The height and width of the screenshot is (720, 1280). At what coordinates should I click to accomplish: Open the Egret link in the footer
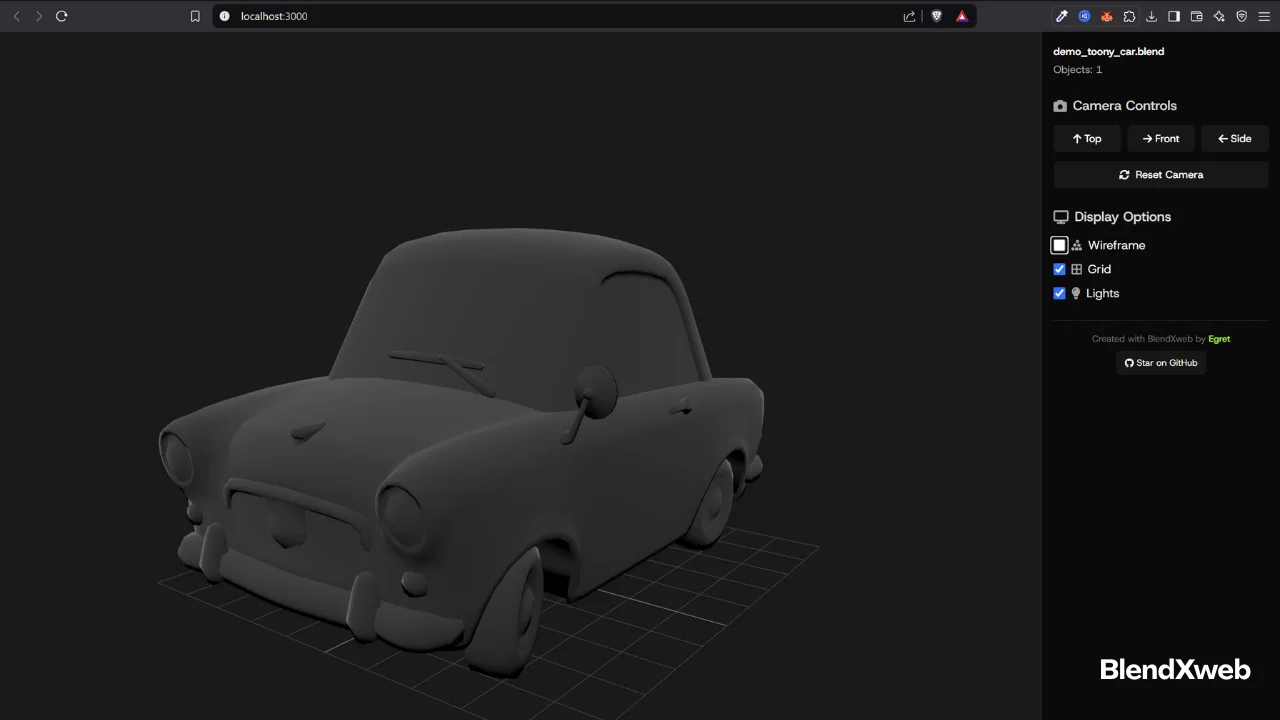coord(1219,338)
